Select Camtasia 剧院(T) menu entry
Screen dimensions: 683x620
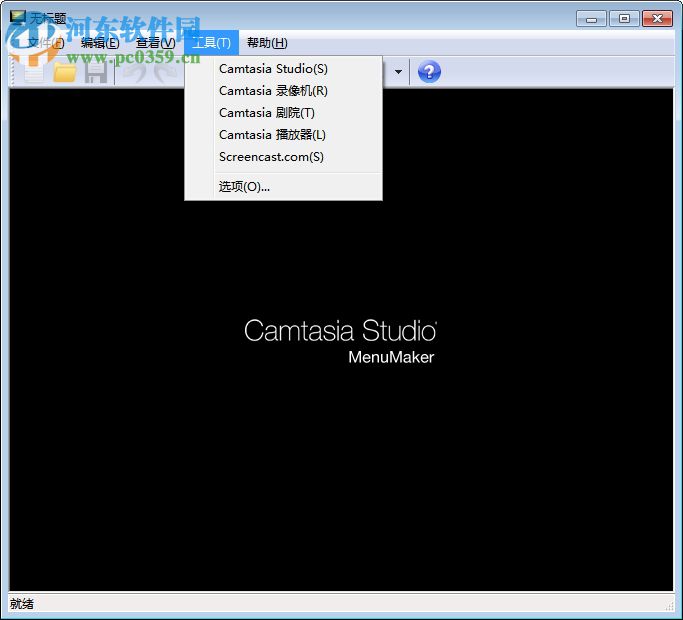(284, 113)
